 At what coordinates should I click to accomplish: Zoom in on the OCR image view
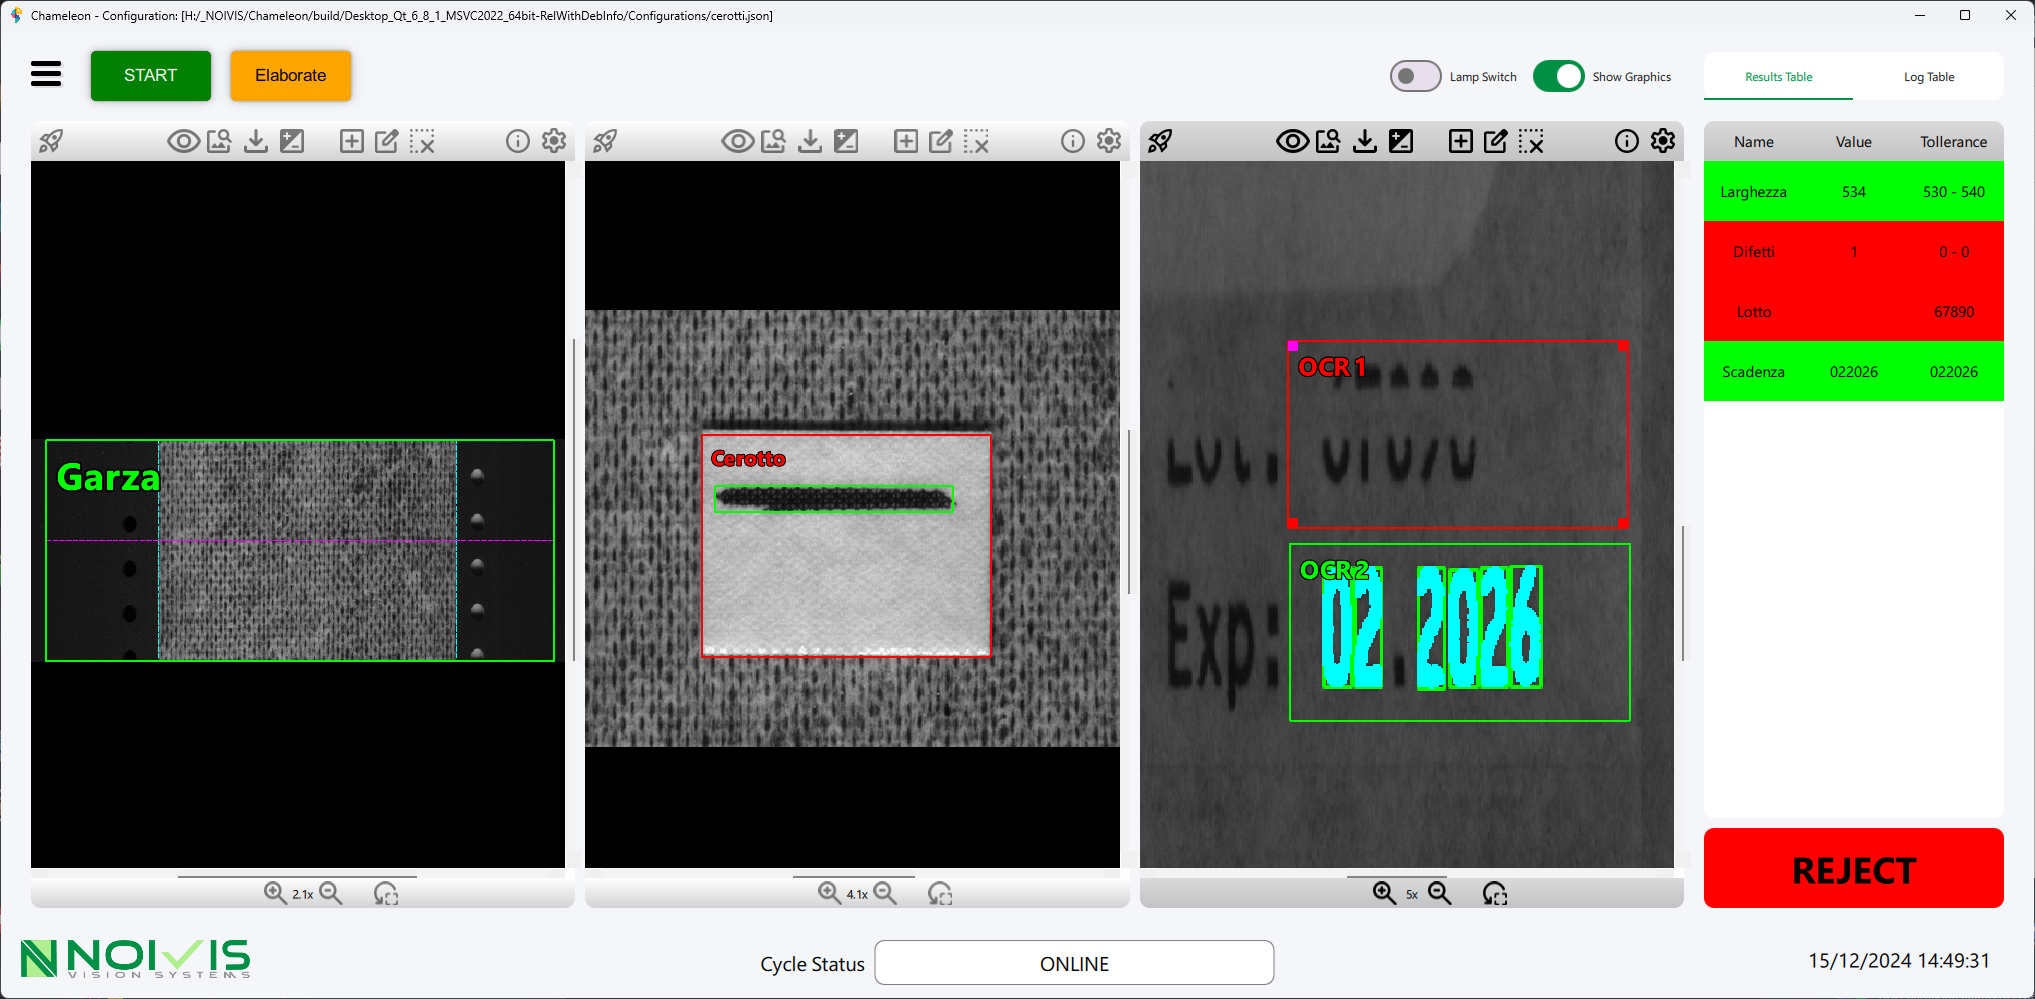(x=1384, y=892)
